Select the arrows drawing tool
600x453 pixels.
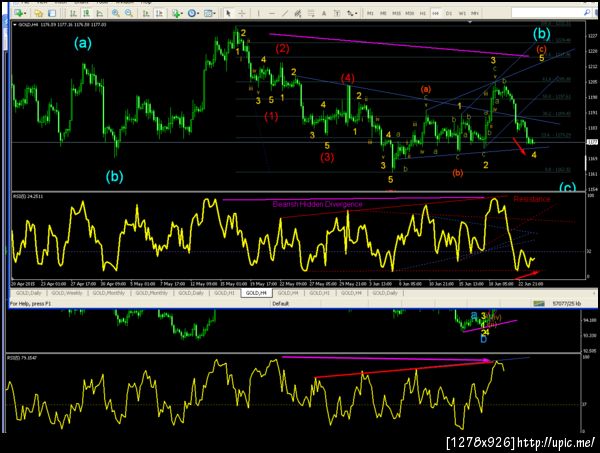coord(350,13)
